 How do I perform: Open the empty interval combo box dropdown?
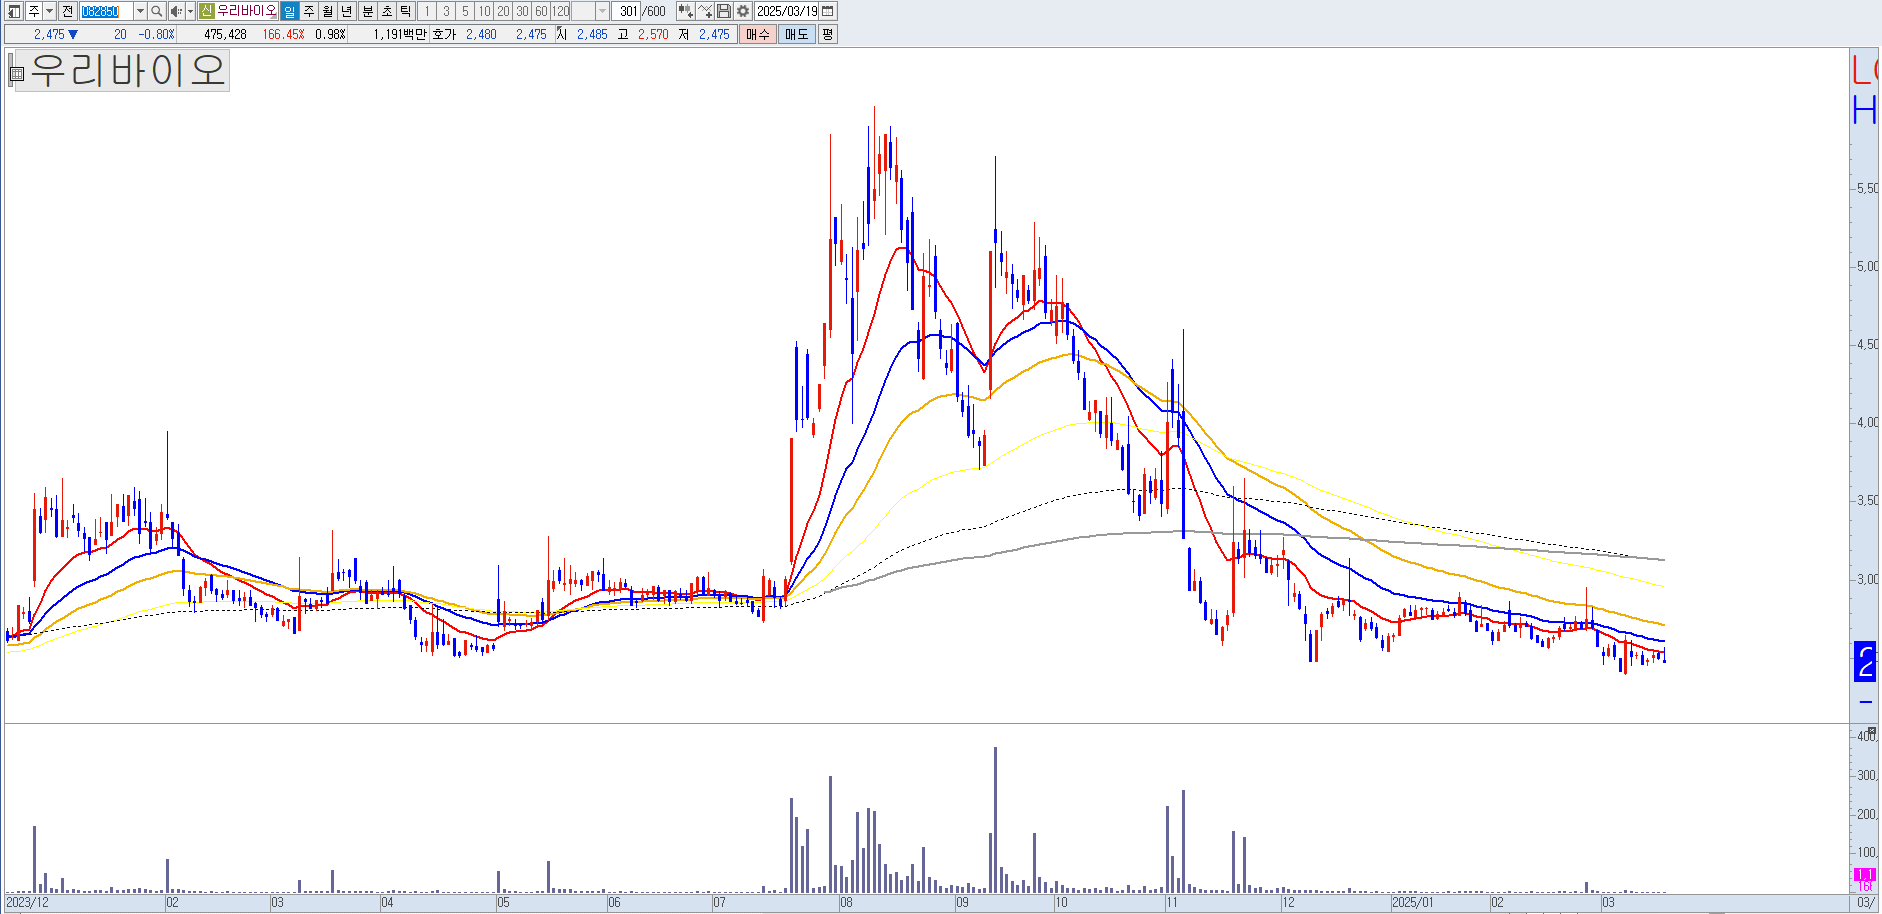click(x=602, y=11)
